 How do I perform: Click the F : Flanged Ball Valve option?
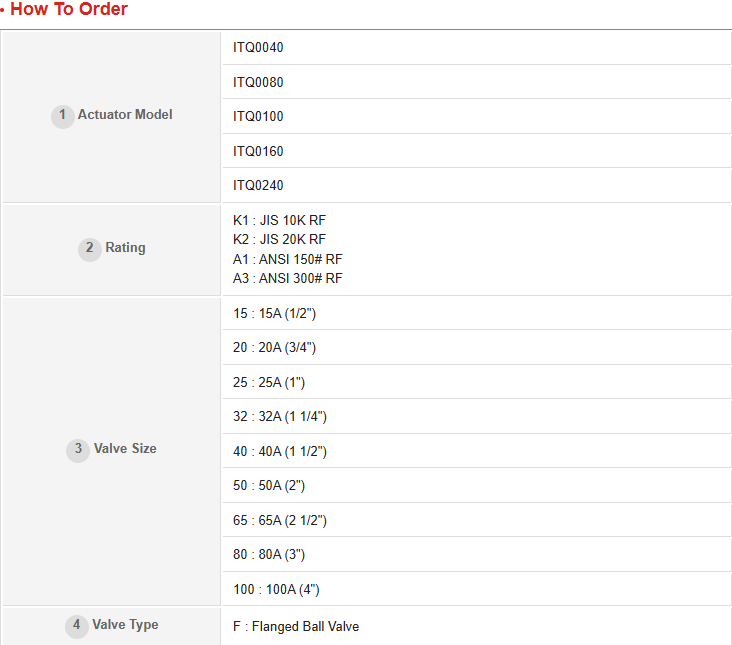(296, 627)
